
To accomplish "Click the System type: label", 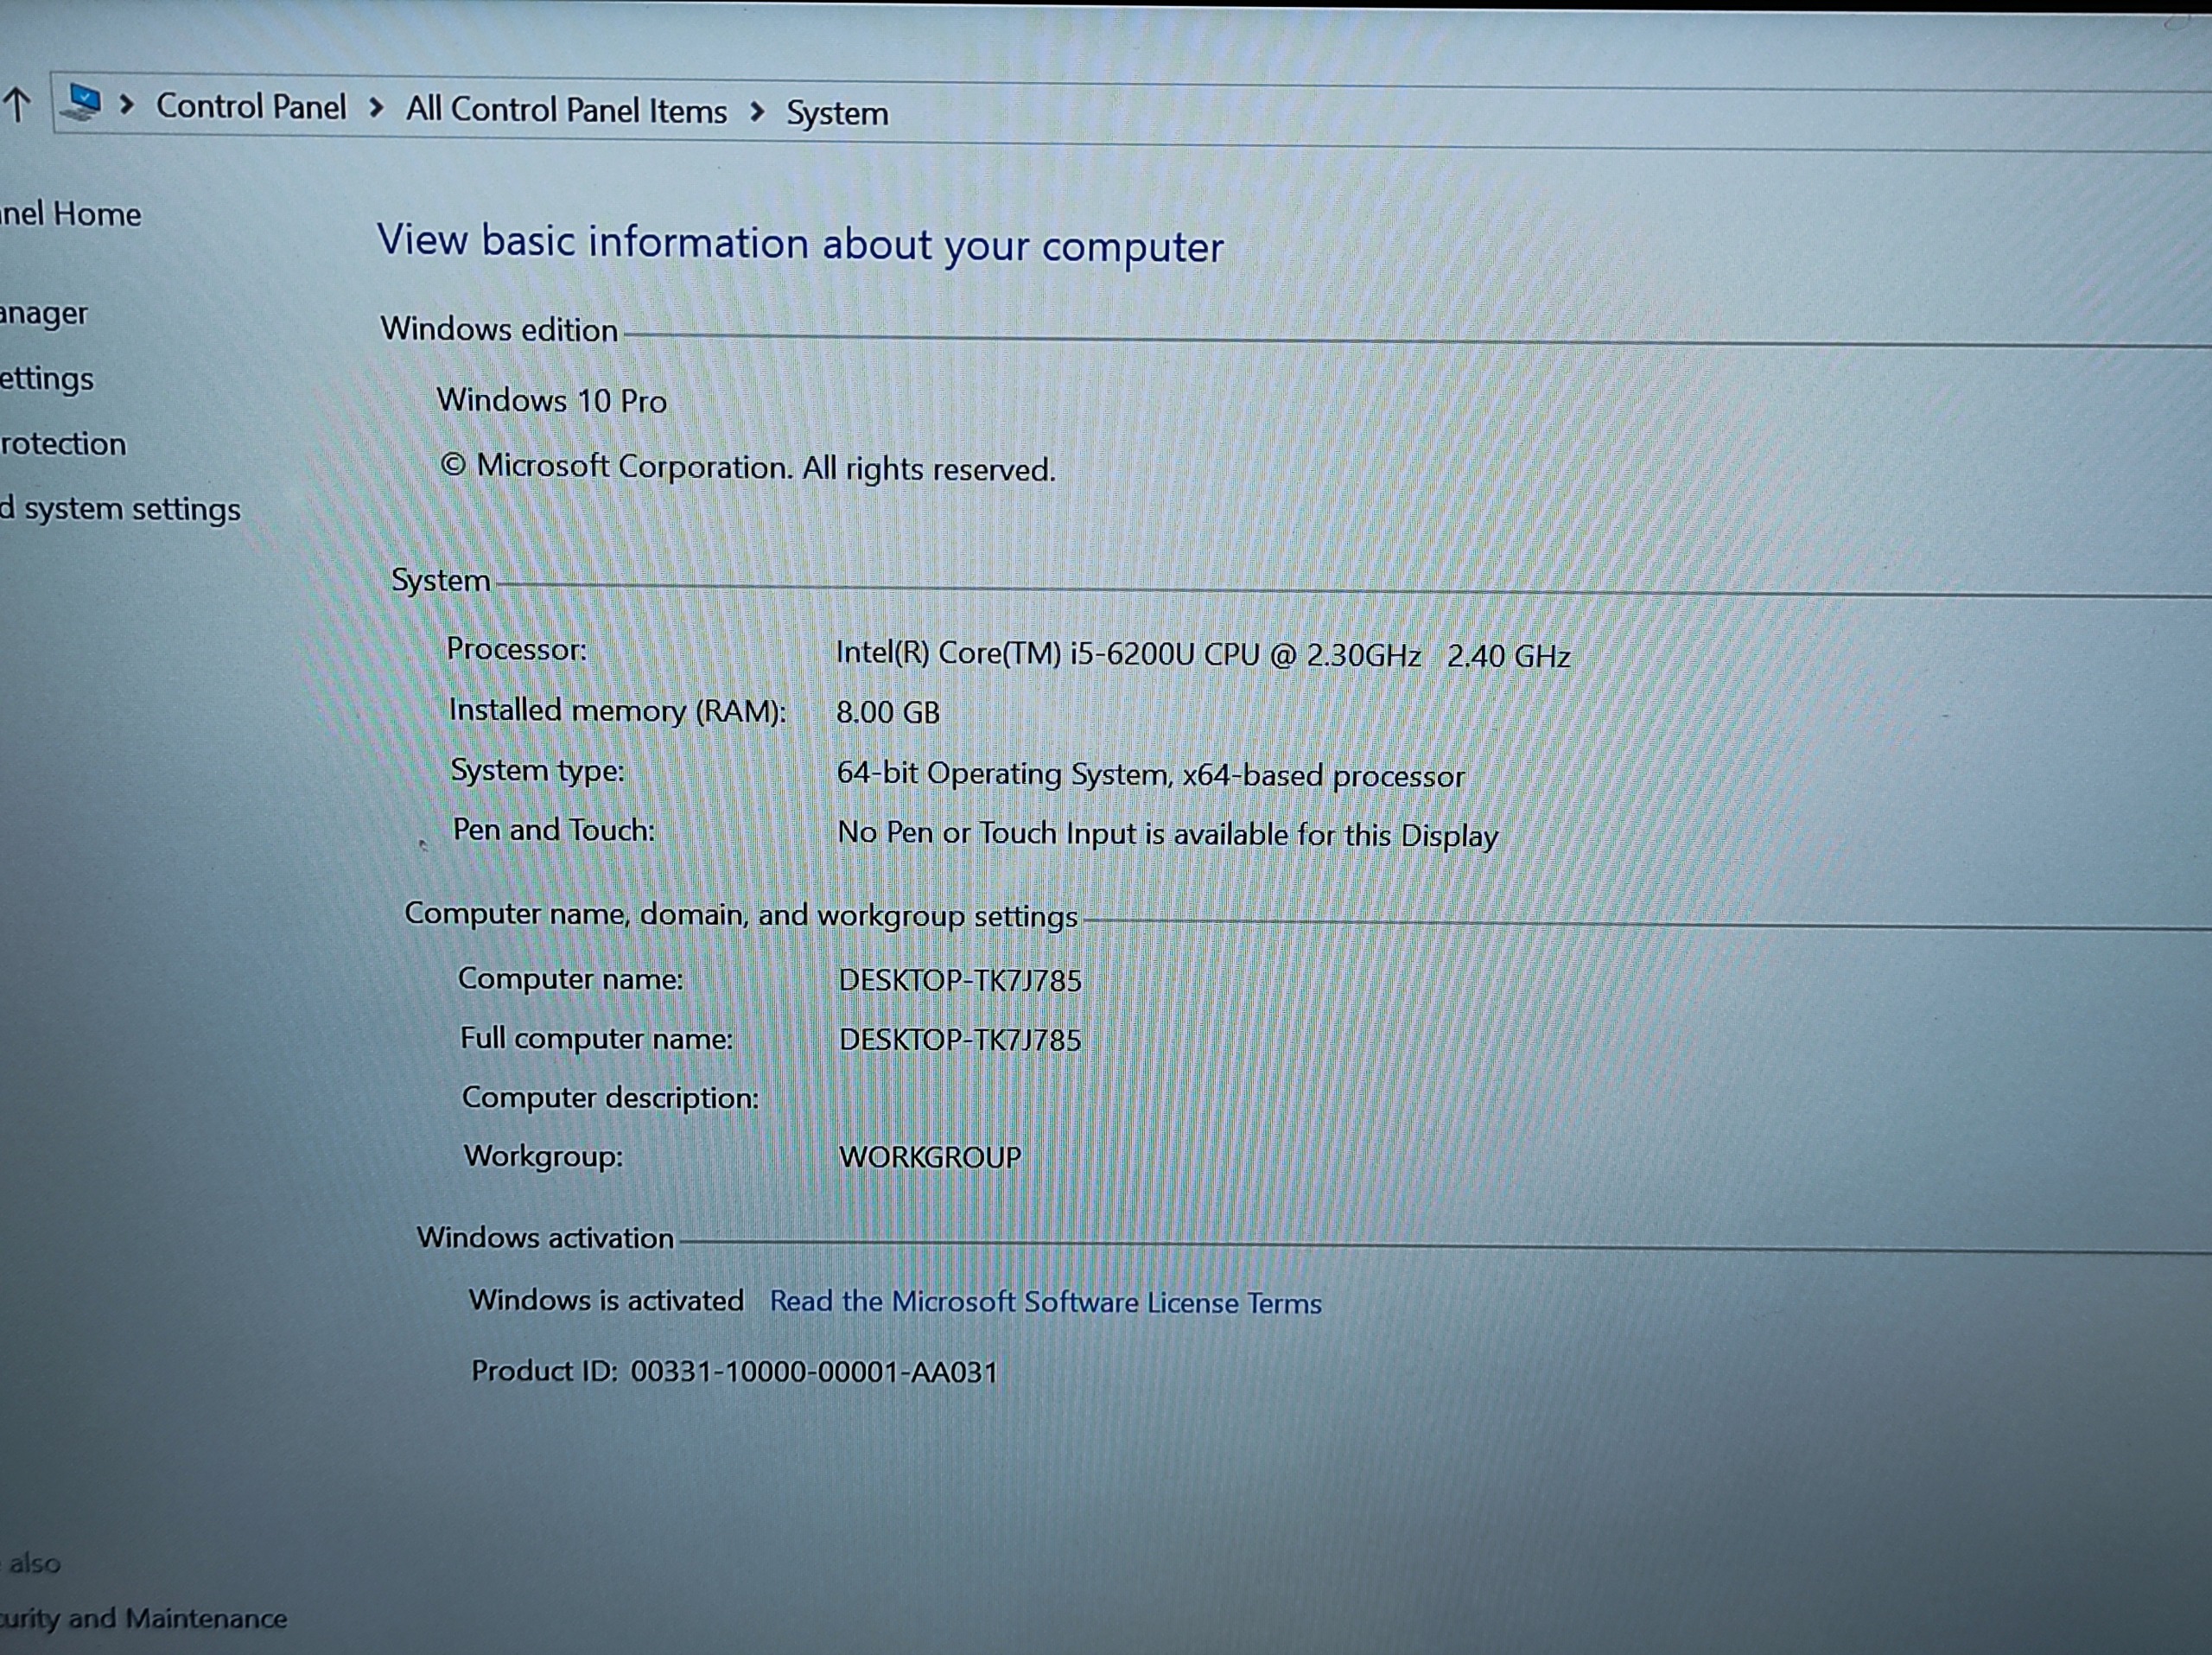I will tap(537, 771).
